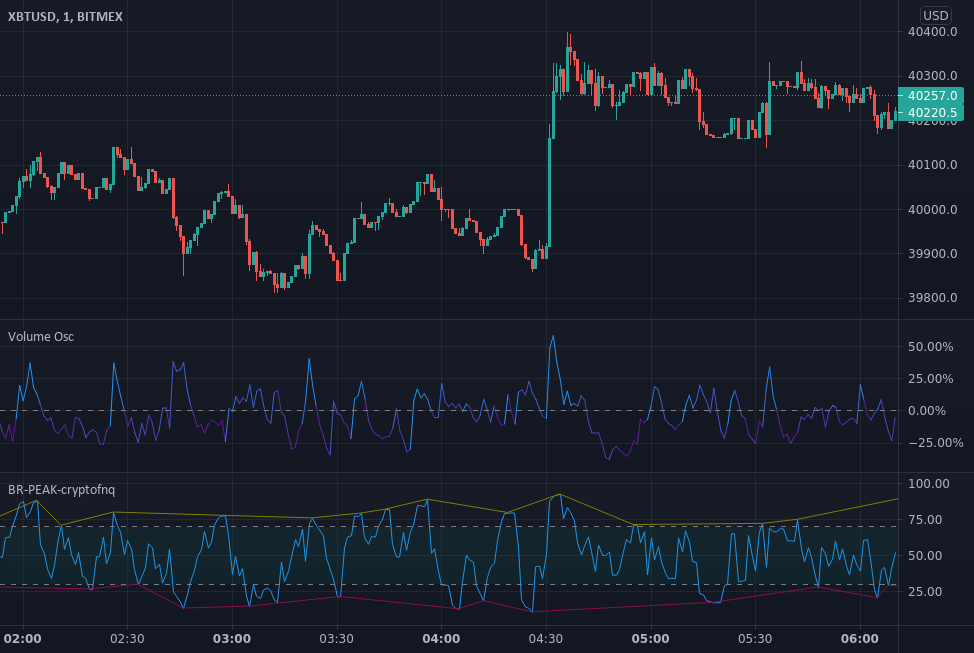The width and height of the screenshot is (974, 653).
Task: Click the highlighted 40257.0 price label
Action: (x=932, y=98)
